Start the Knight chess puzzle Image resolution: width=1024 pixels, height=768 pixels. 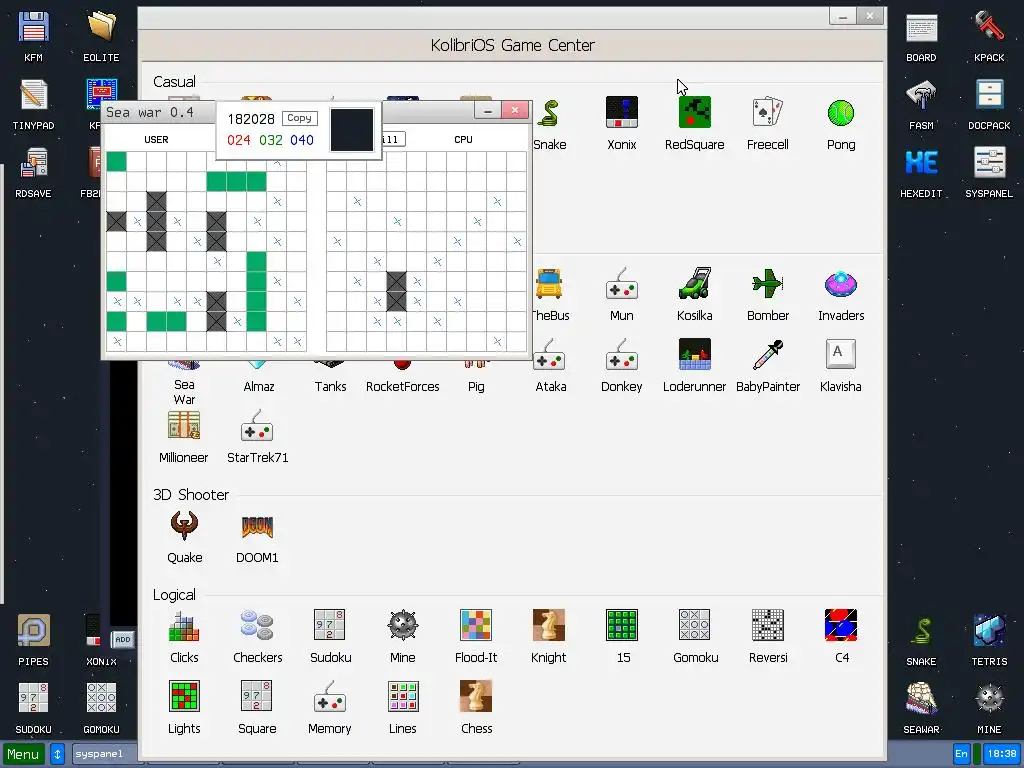pyautogui.click(x=549, y=637)
